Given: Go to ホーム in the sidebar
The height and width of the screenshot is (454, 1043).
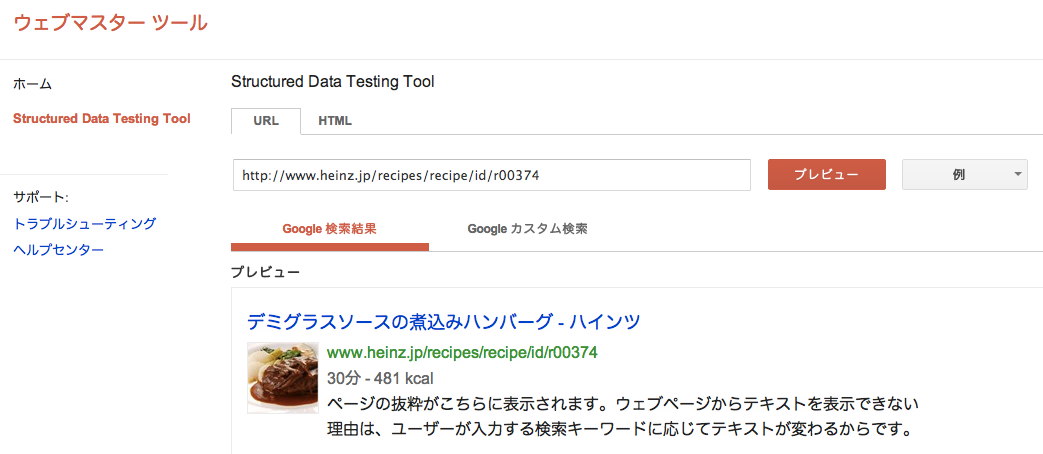Looking at the screenshot, I should point(33,84).
